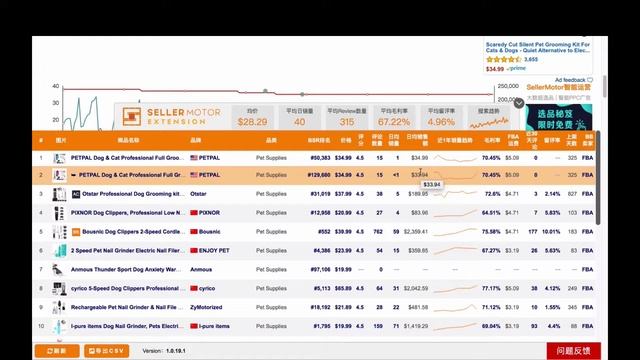Click the 75.58% margin in Bousnic row
This screenshot has height=360, width=640.
coord(491,232)
